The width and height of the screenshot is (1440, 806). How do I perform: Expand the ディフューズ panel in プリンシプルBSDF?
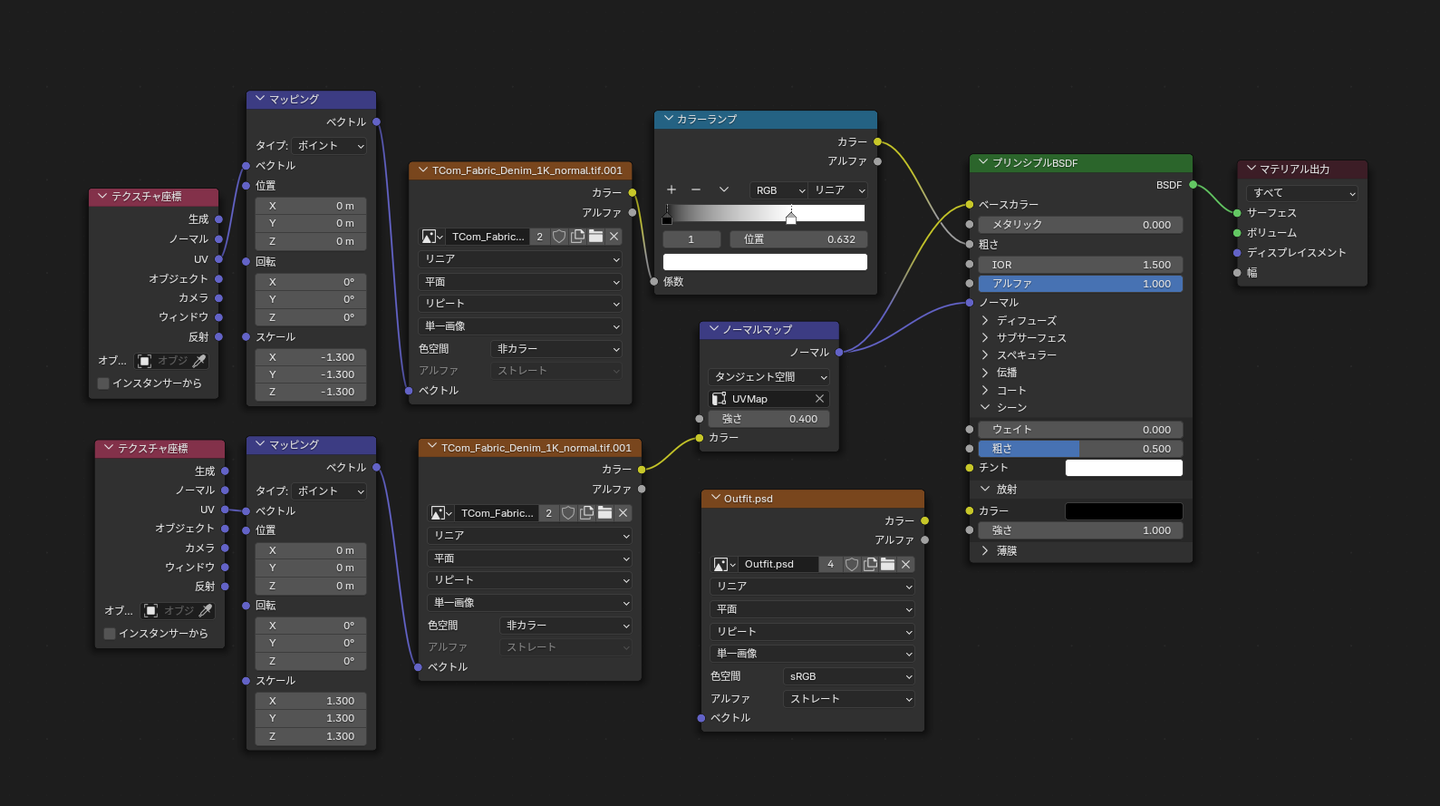985,321
